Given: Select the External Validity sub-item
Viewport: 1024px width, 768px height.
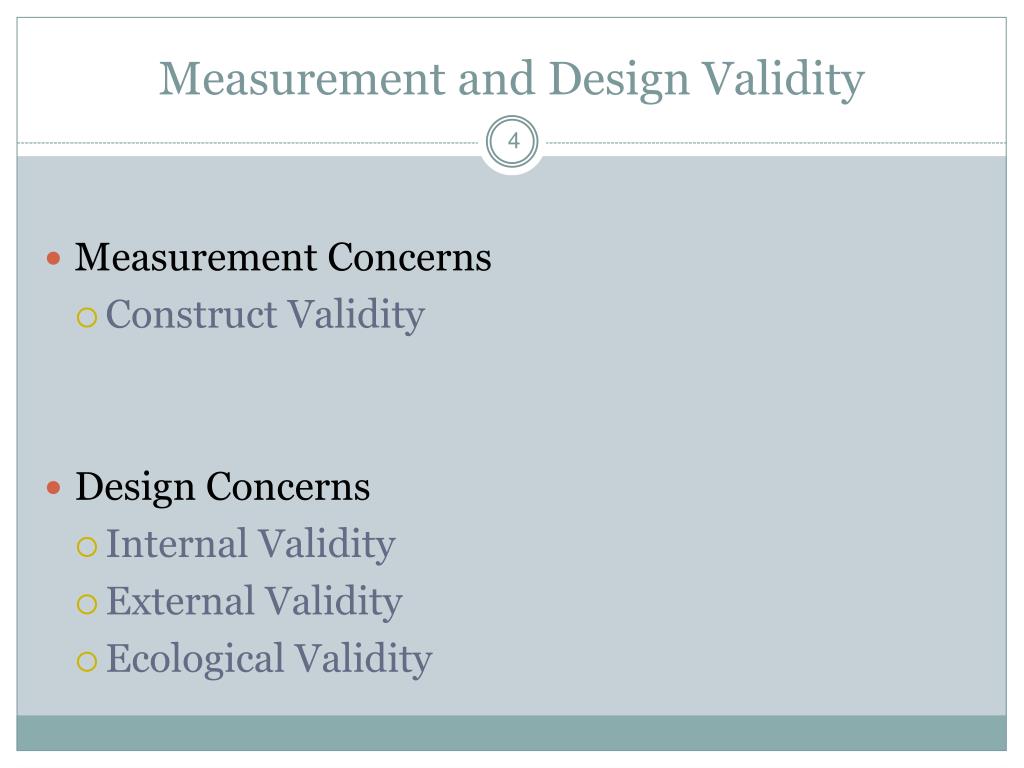Looking at the screenshot, I should coord(254,601).
